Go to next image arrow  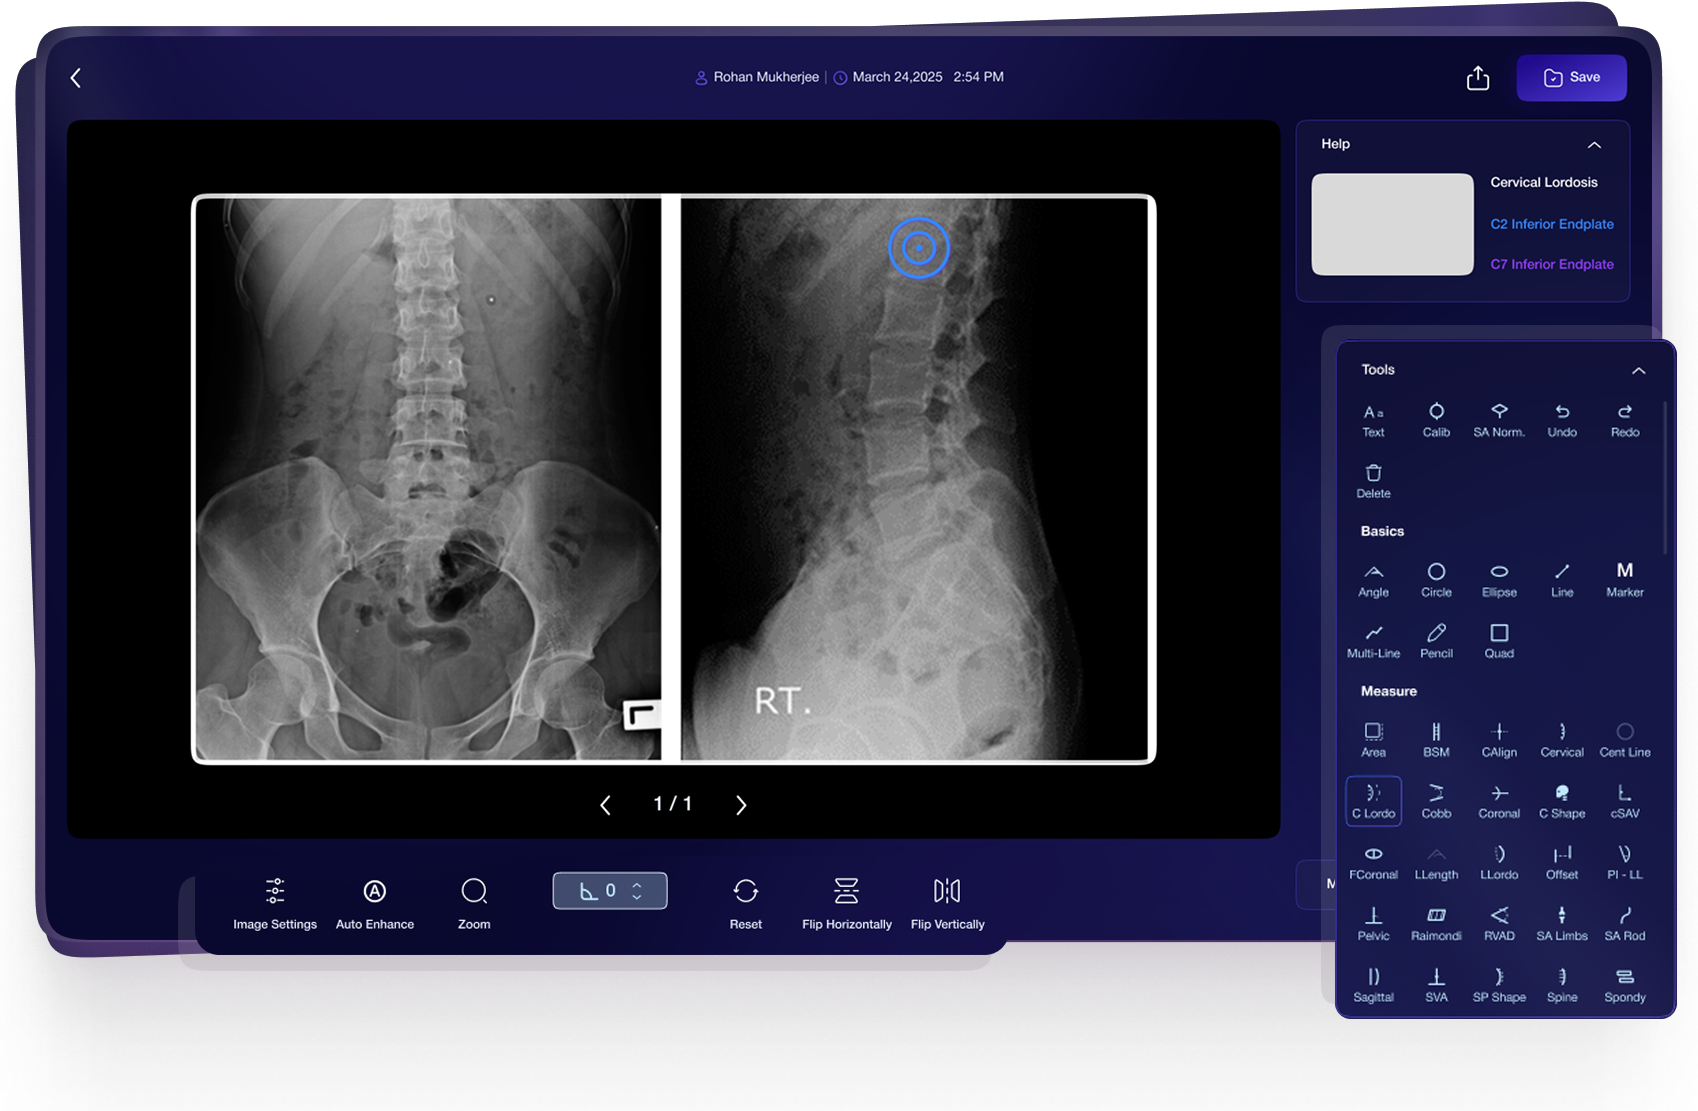coord(741,805)
